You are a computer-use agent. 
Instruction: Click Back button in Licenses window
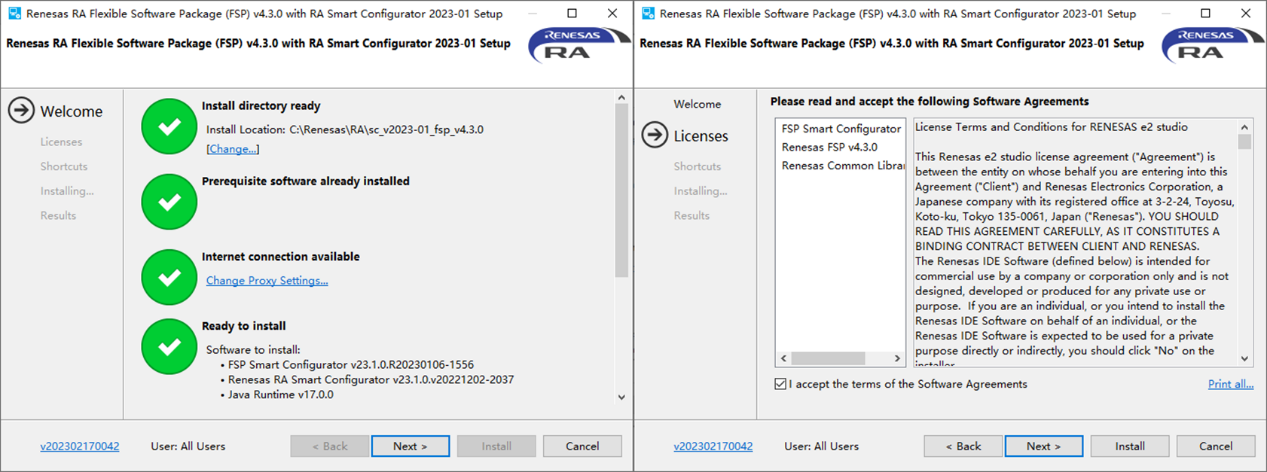click(963, 446)
